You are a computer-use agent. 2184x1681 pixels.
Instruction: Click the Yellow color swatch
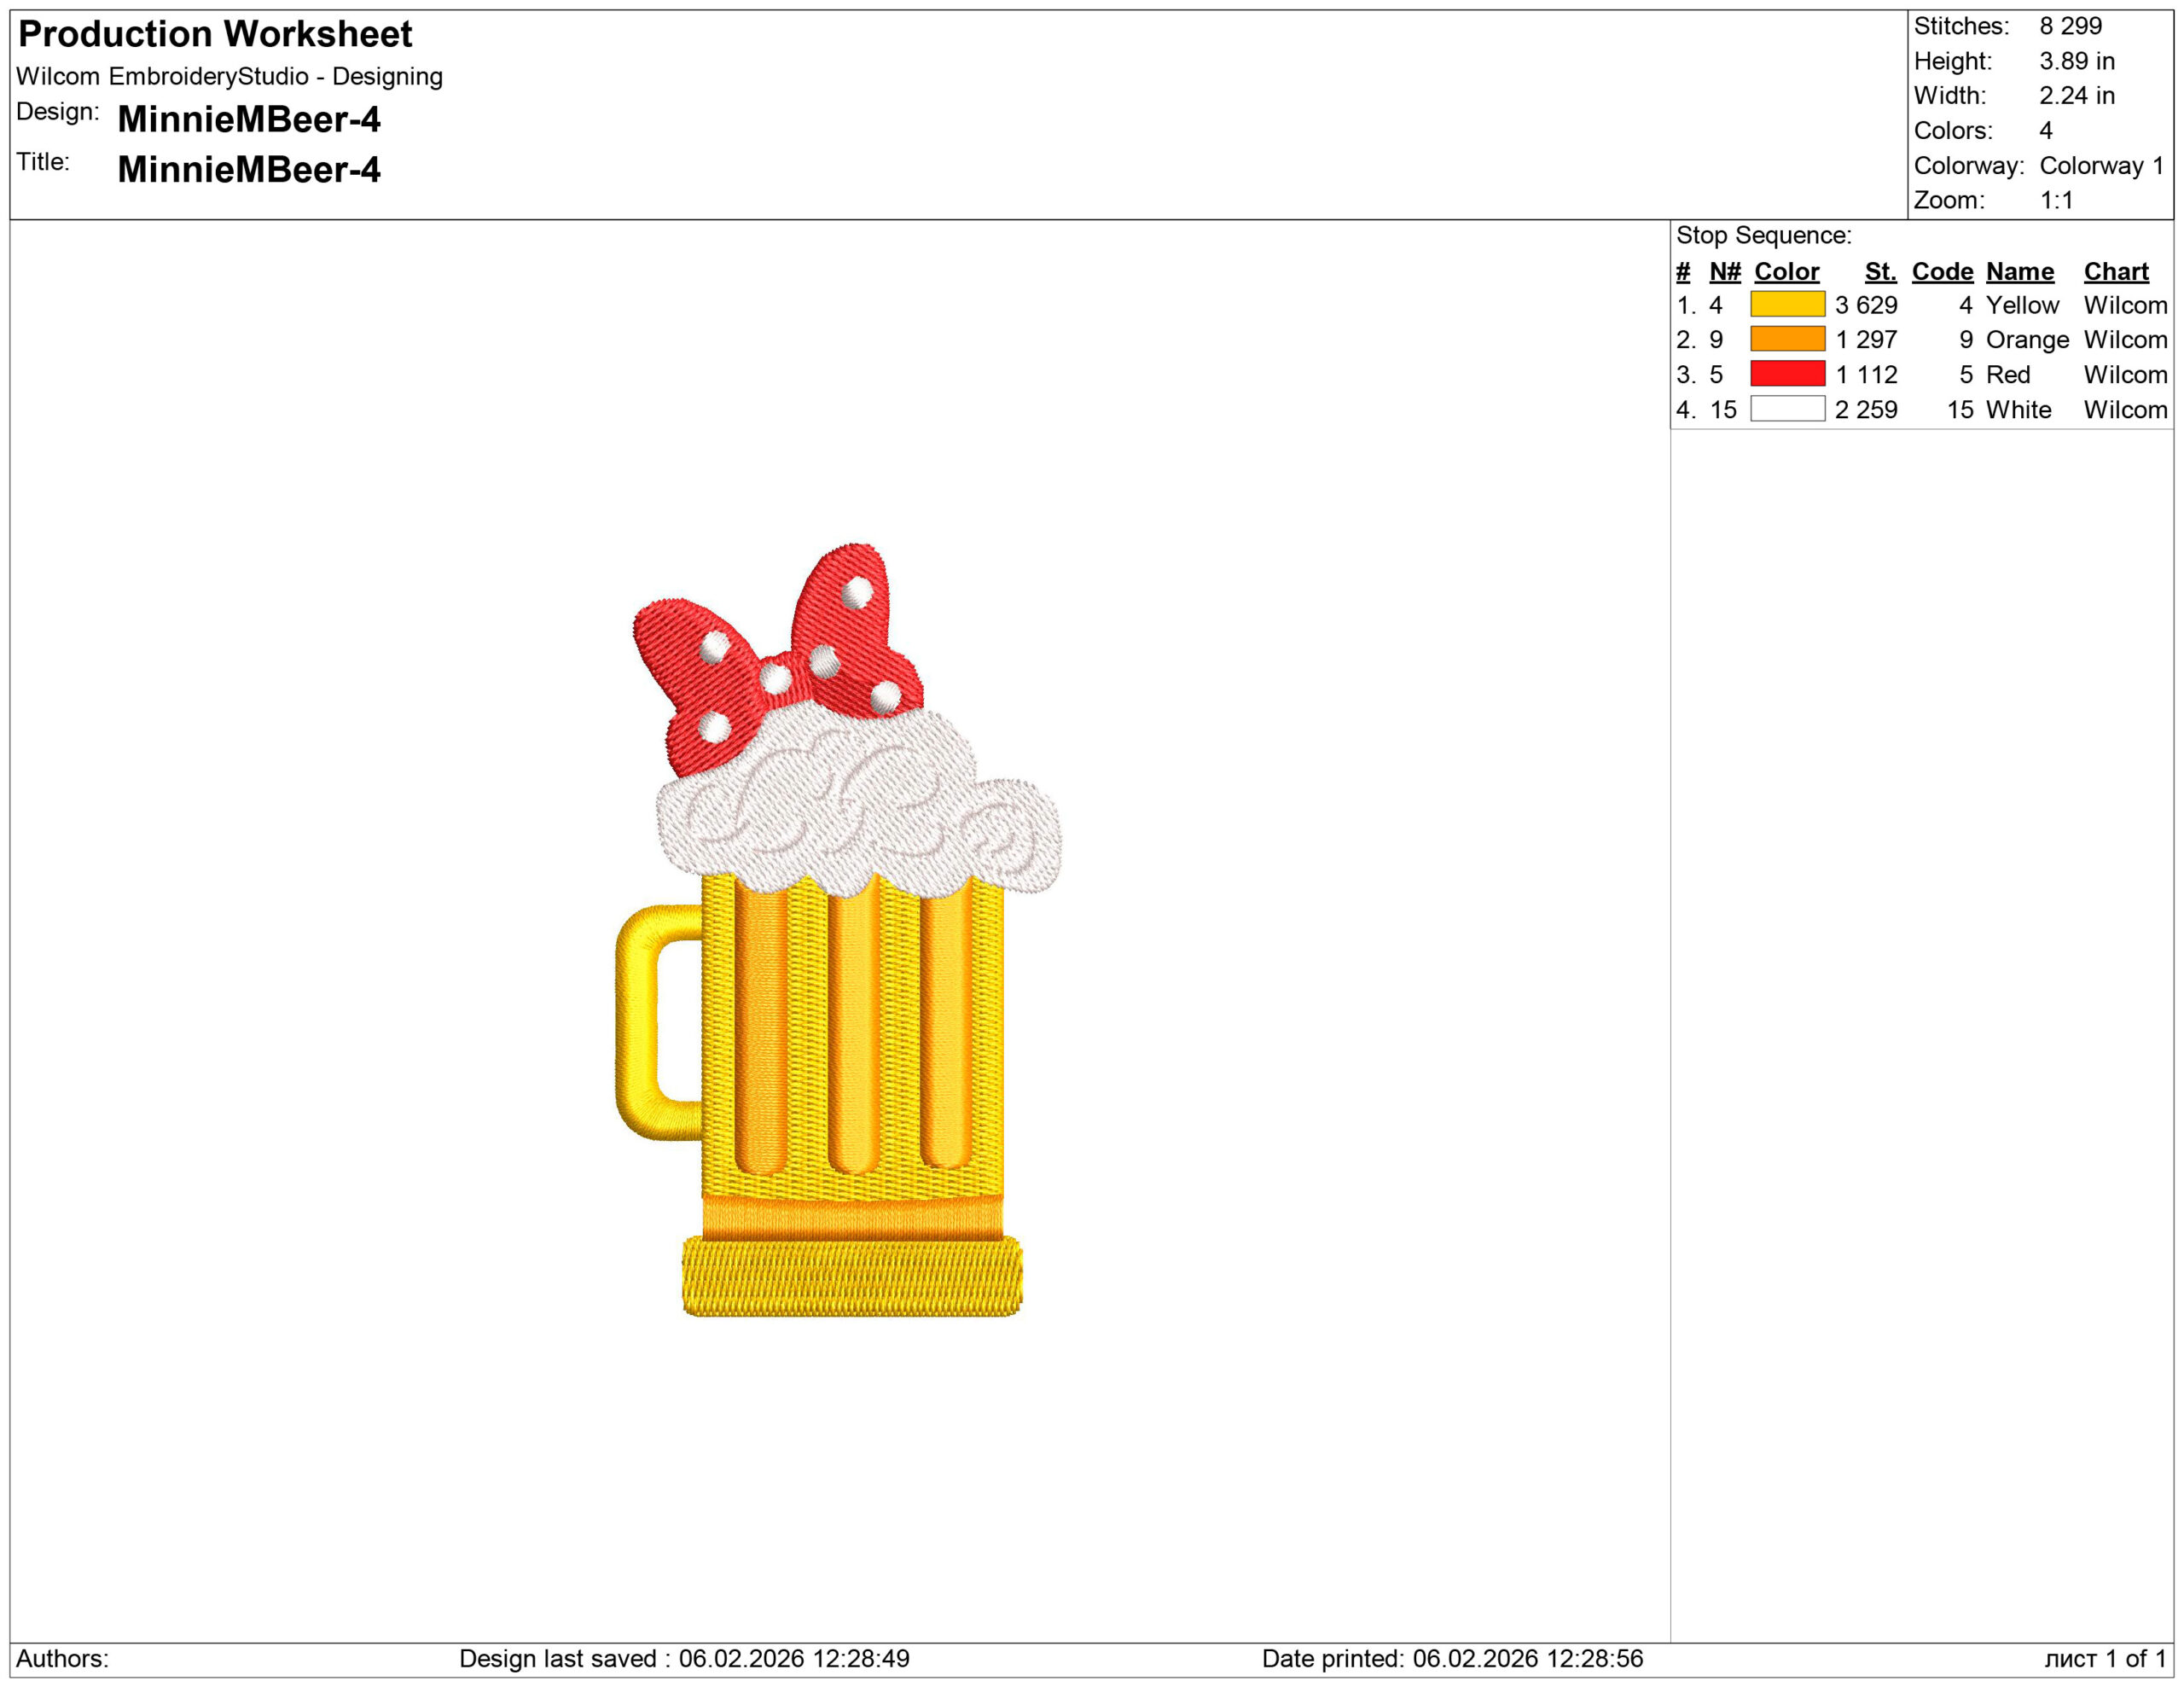click(x=1787, y=304)
